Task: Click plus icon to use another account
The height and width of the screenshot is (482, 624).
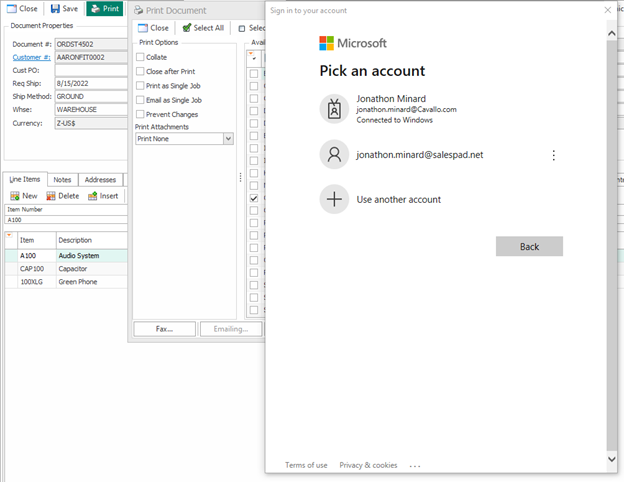Action: pyautogui.click(x=334, y=199)
